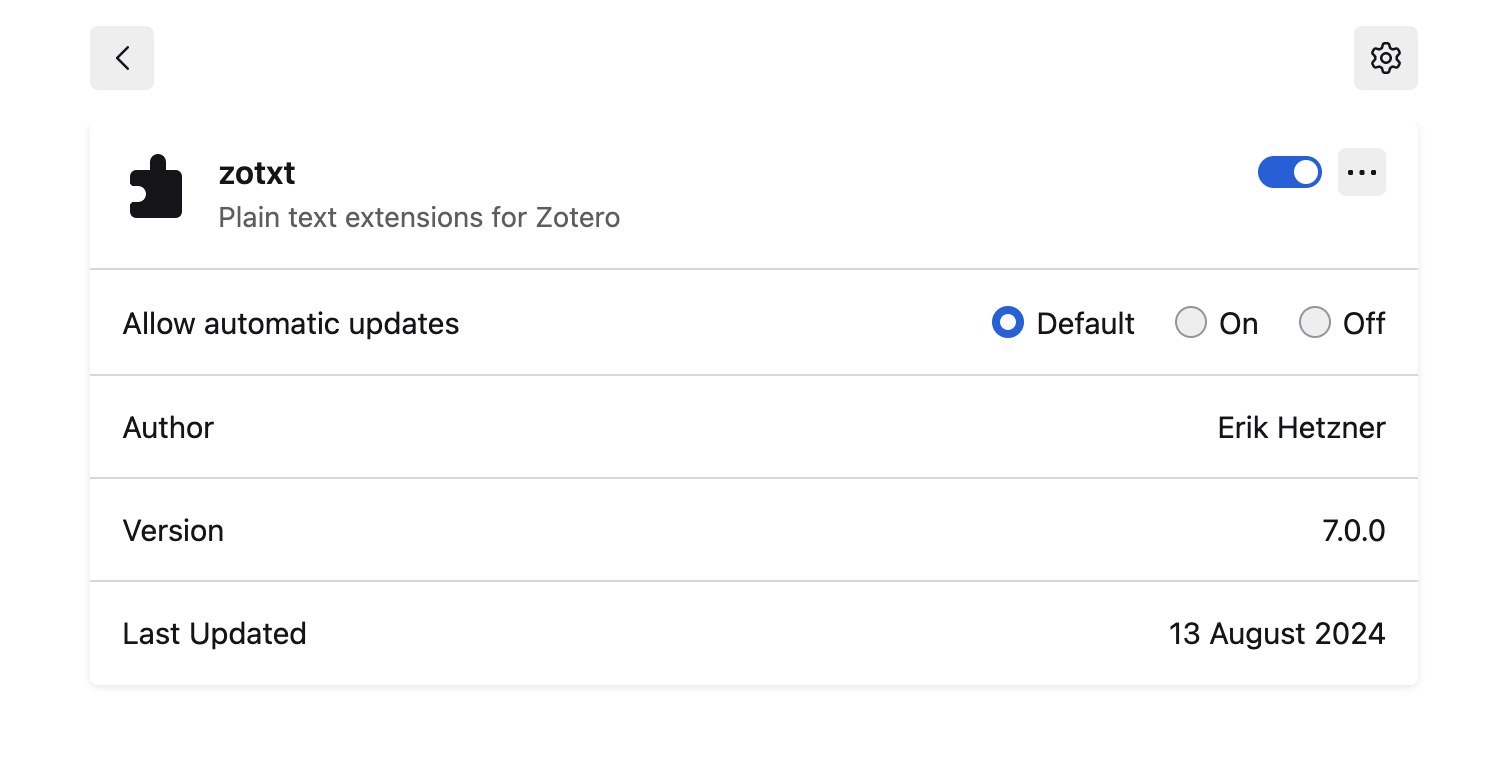This screenshot has height=780, width=1502.
Task: Click the 'On' text label beside its radio
Action: [x=1238, y=324]
